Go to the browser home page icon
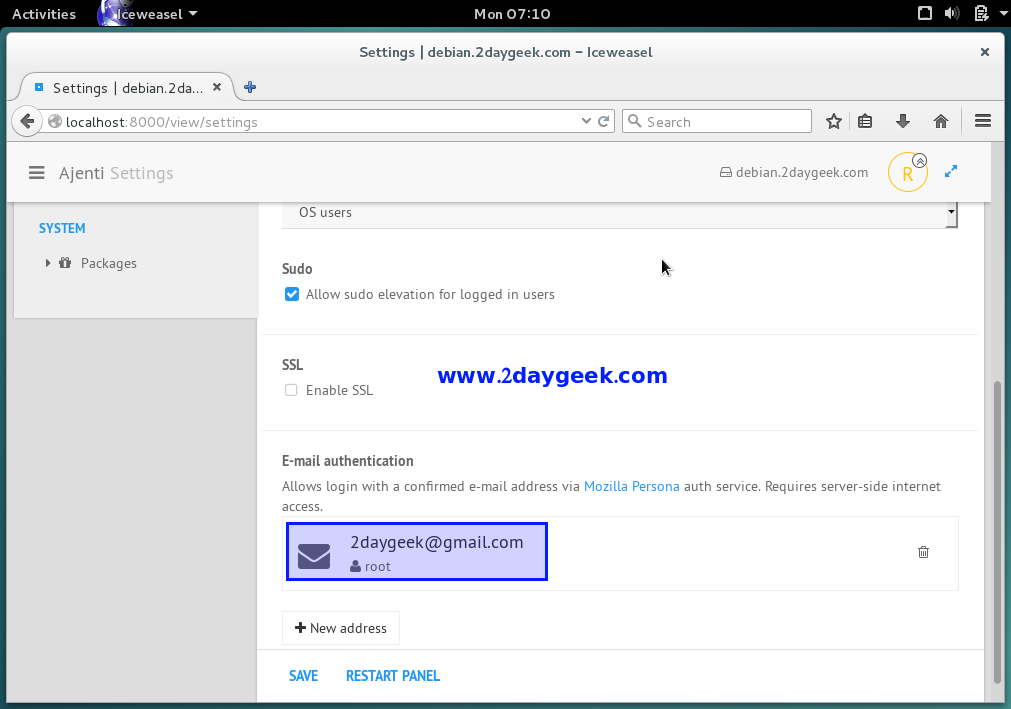 [941, 121]
